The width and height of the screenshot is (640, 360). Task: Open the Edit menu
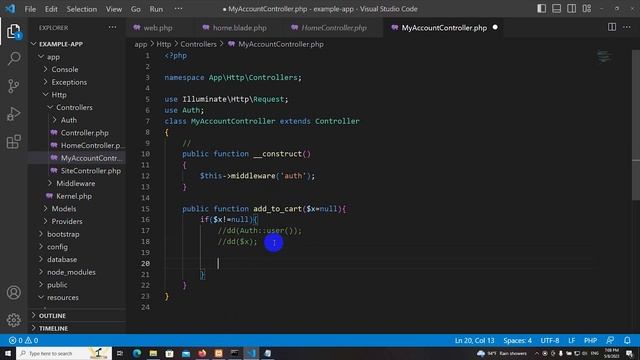pos(51,9)
